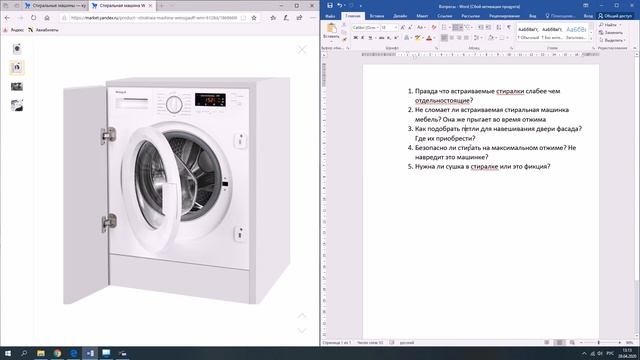Apply underline formatting in Word ribbon

click(x=370, y=38)
